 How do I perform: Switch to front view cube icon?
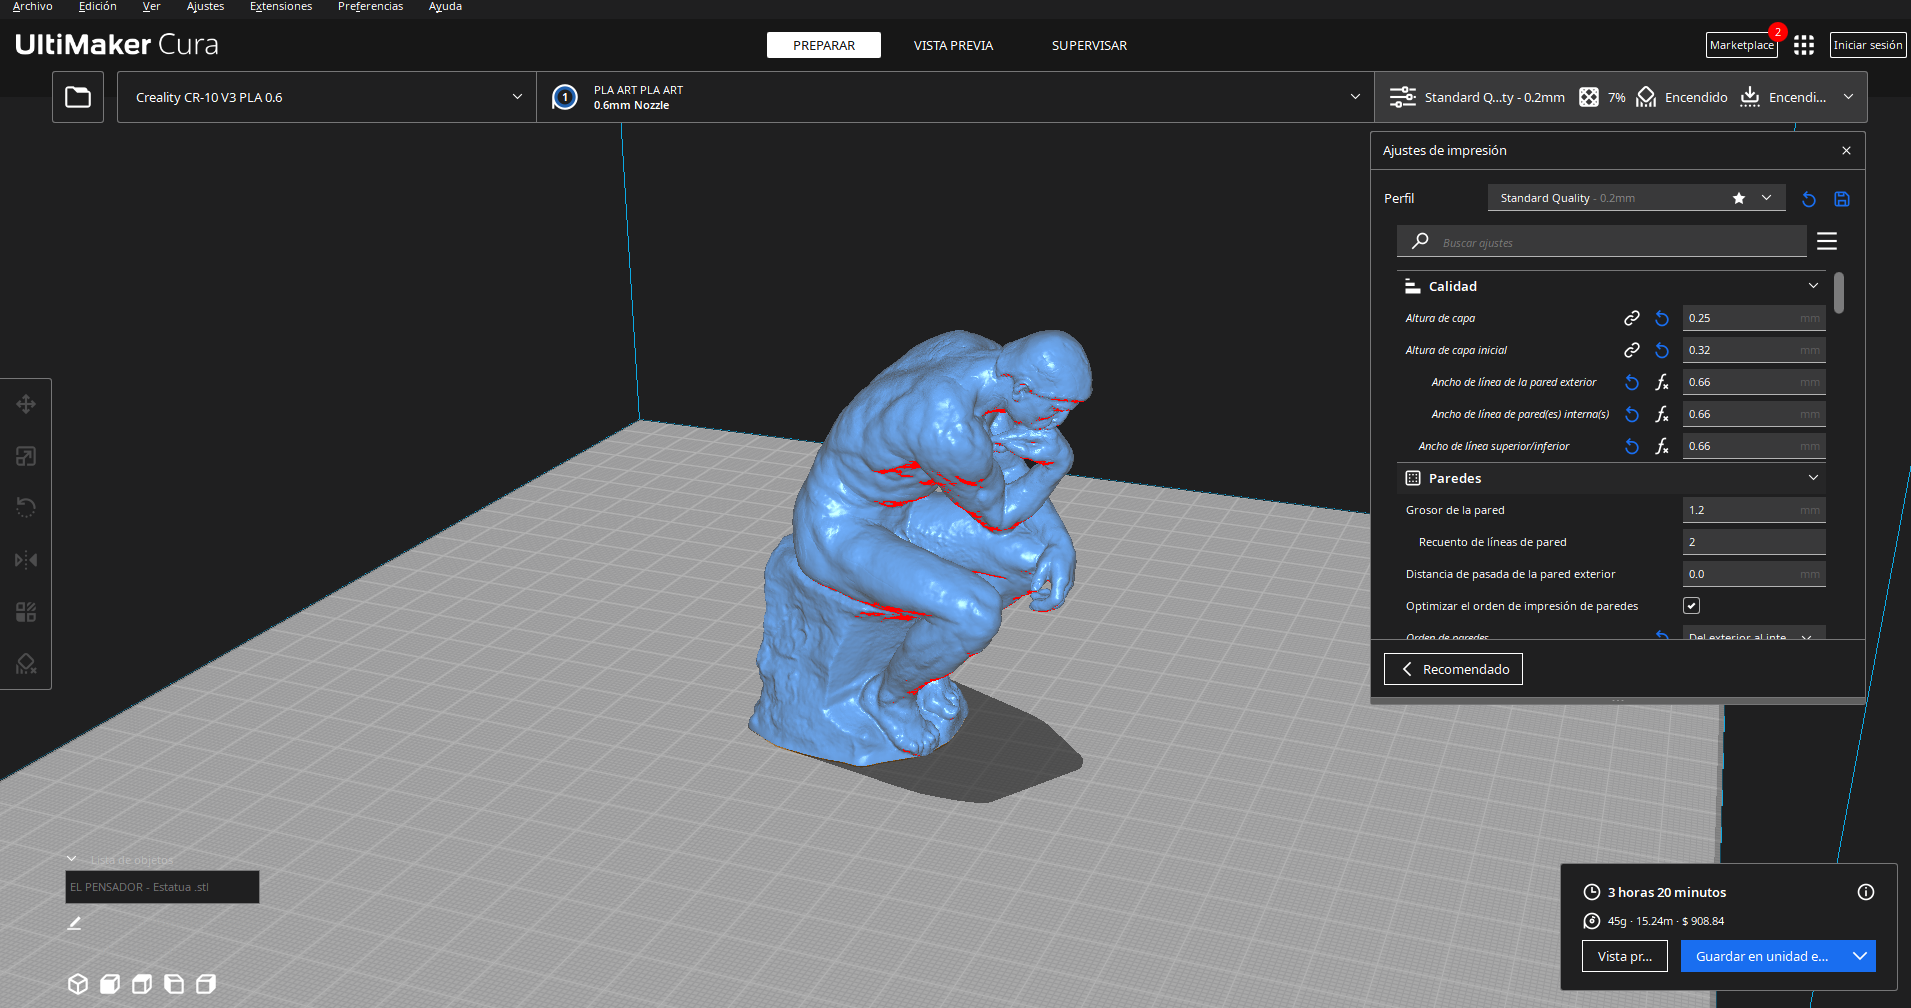point(110,984)
